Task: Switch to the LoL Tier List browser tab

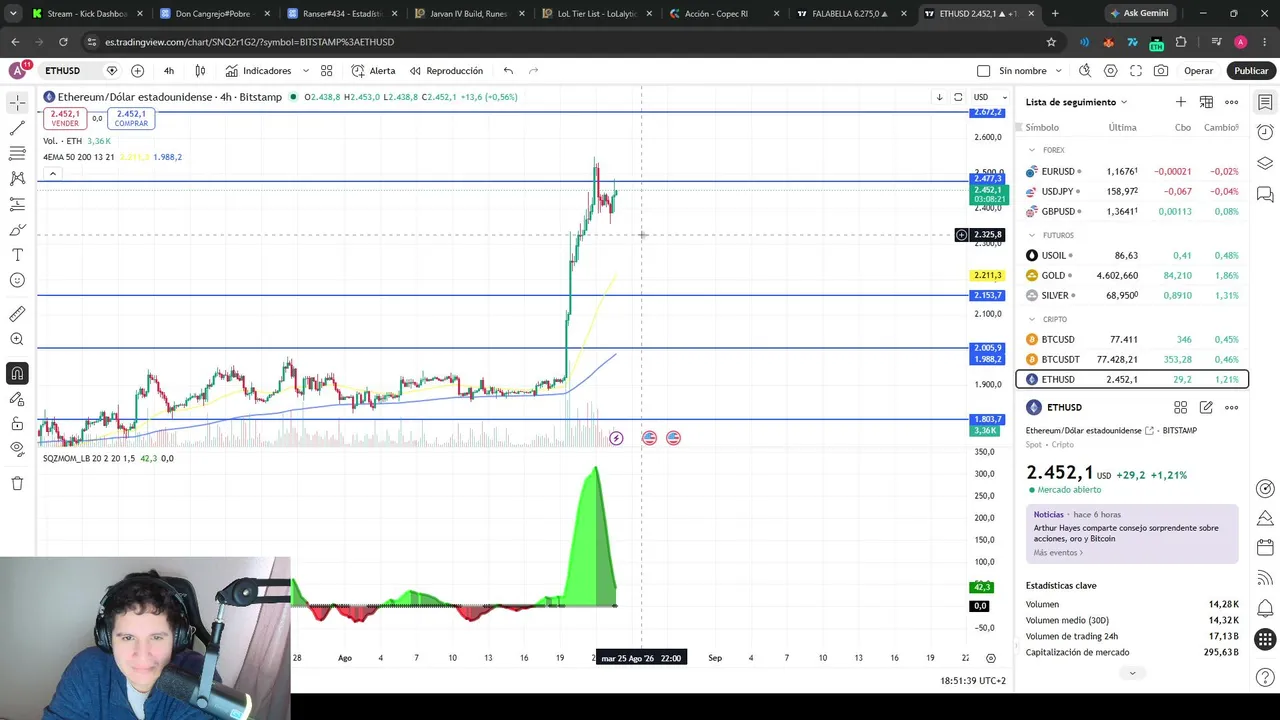Action: pyautogui.click(x=597, y=14)
